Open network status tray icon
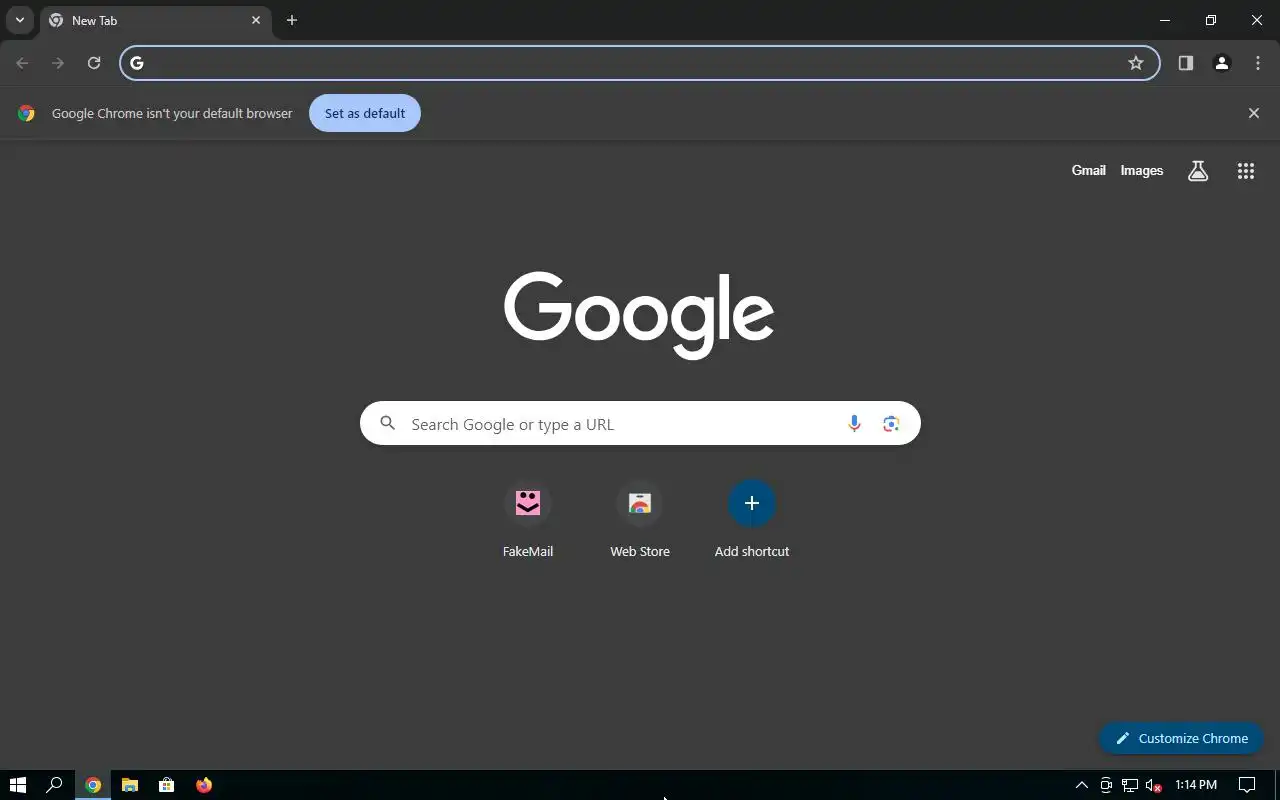The height and width of the screenshot is (800, 1280). 1129,785
